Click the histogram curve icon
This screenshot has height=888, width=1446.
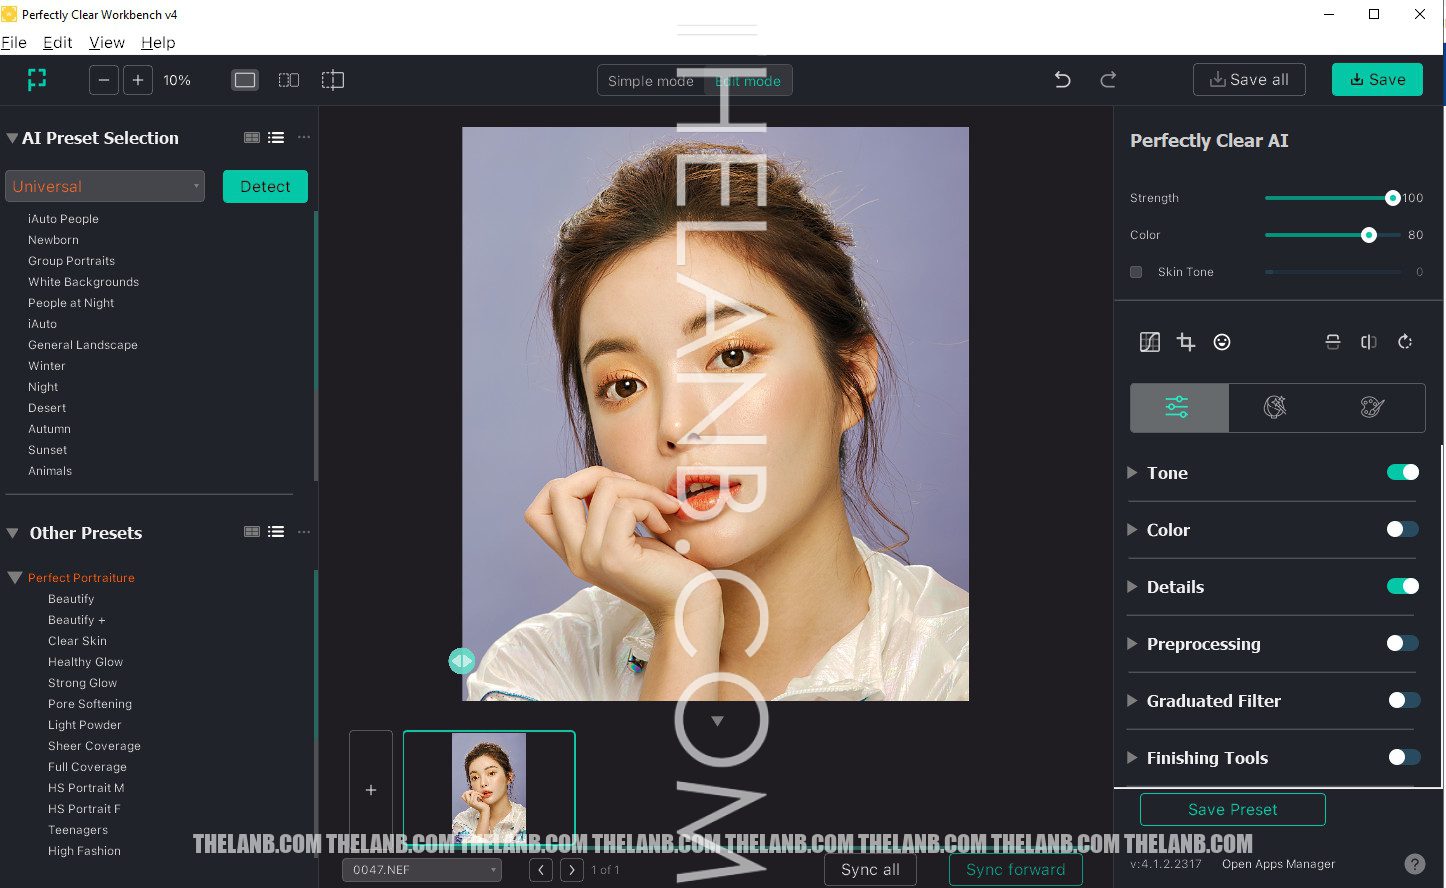[1150, 342]
